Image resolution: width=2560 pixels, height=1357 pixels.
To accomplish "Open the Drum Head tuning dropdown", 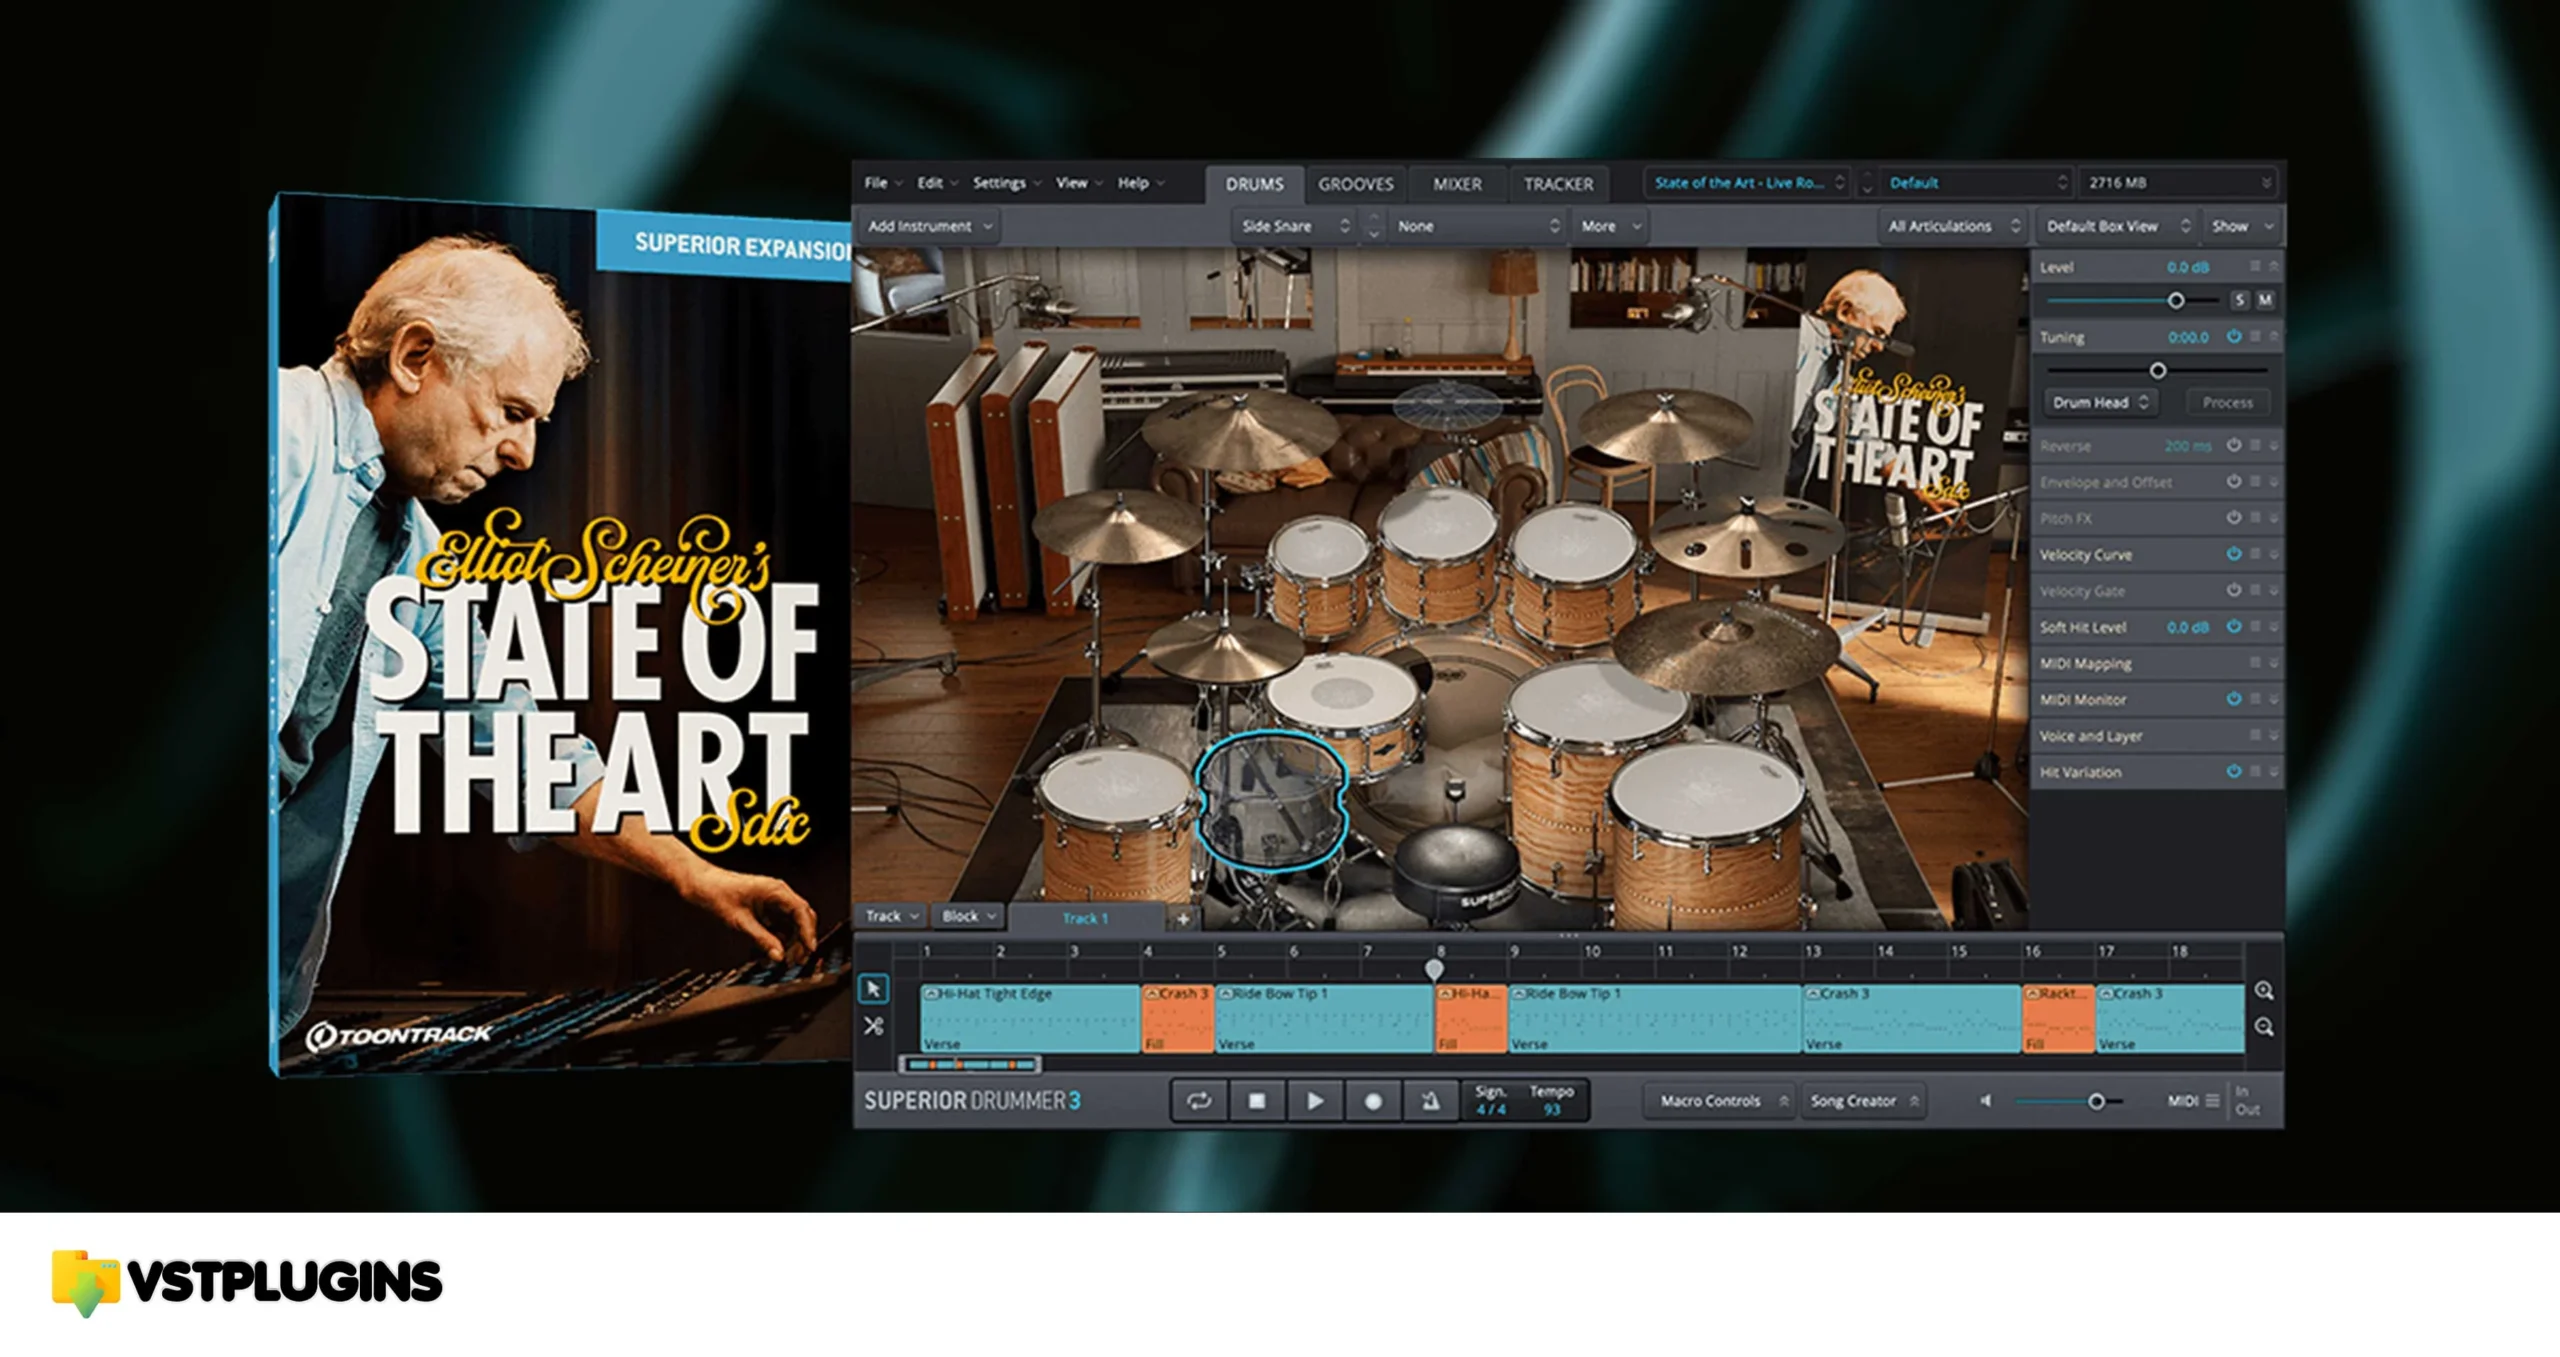I will point(2100,402).
